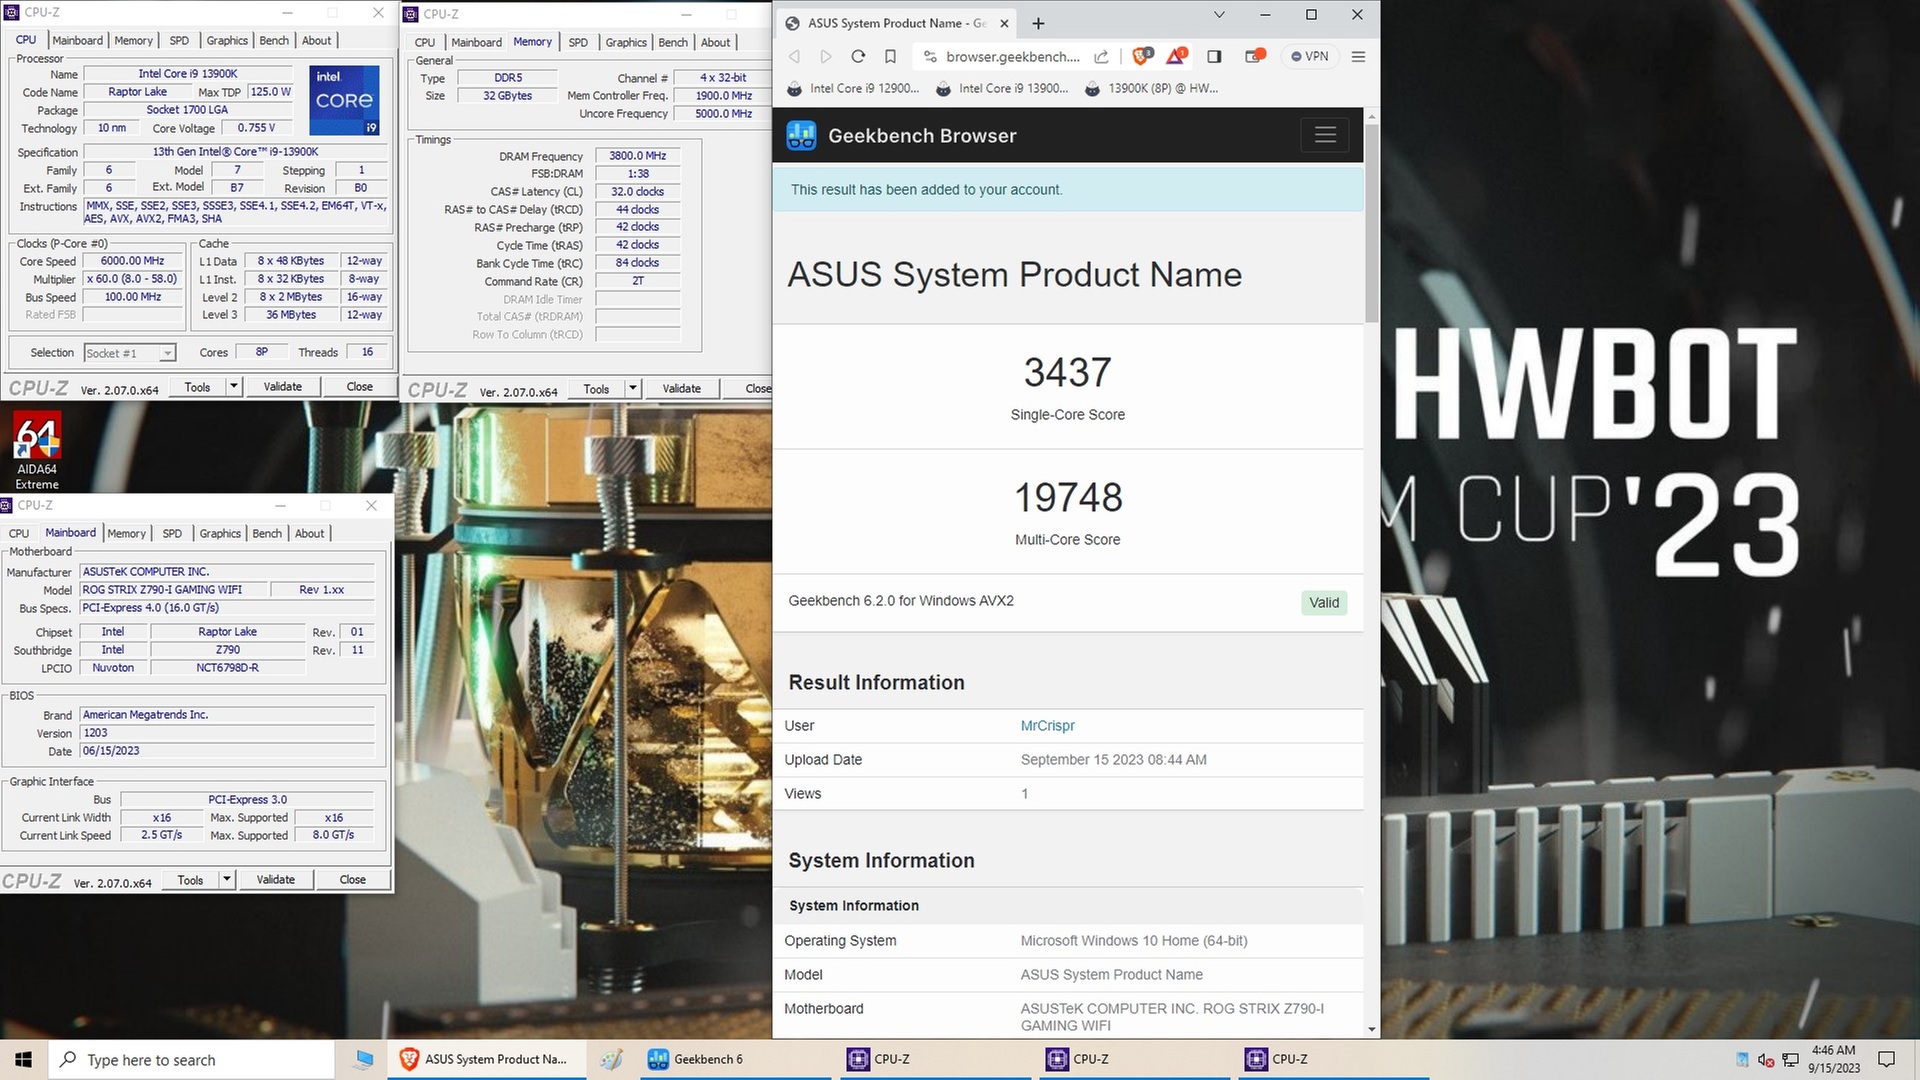Expand Geekbench Browser navigation menu
The height and width of the screenshot is (1080, 1920).
click(1325, 135)
